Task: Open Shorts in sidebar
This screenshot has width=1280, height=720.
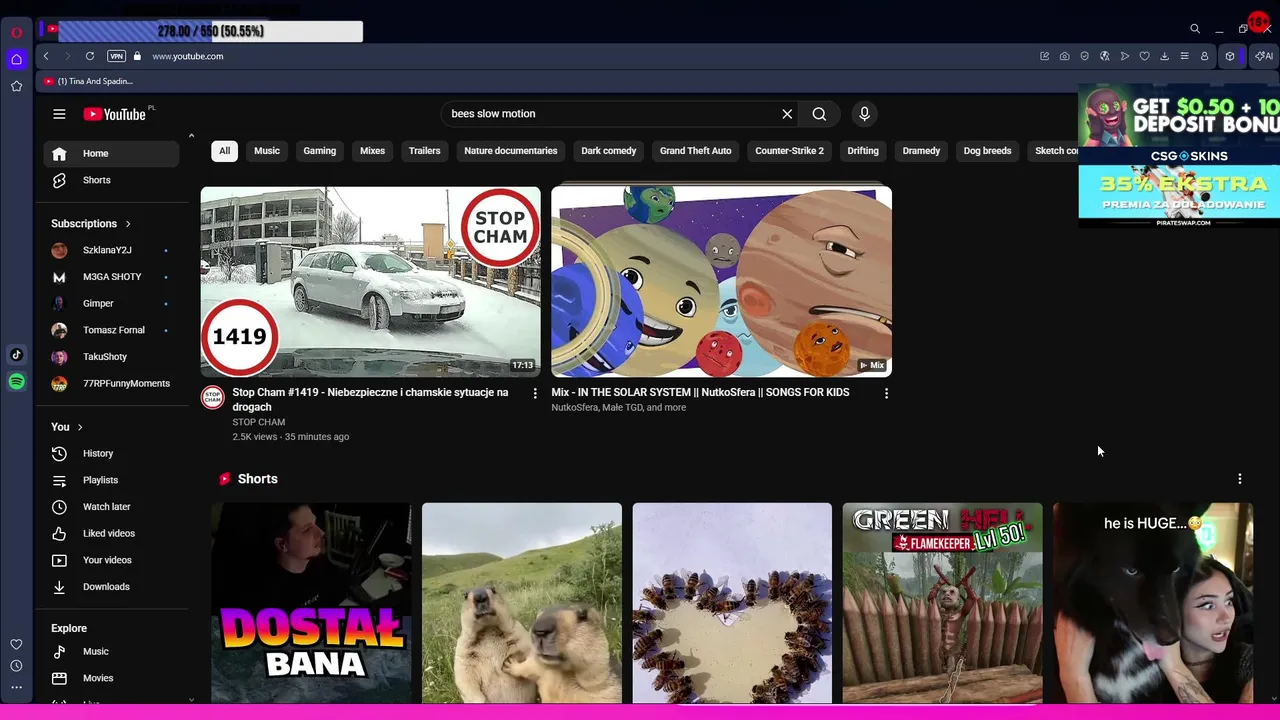Action: pyautogui.click(x=111, y=180)
